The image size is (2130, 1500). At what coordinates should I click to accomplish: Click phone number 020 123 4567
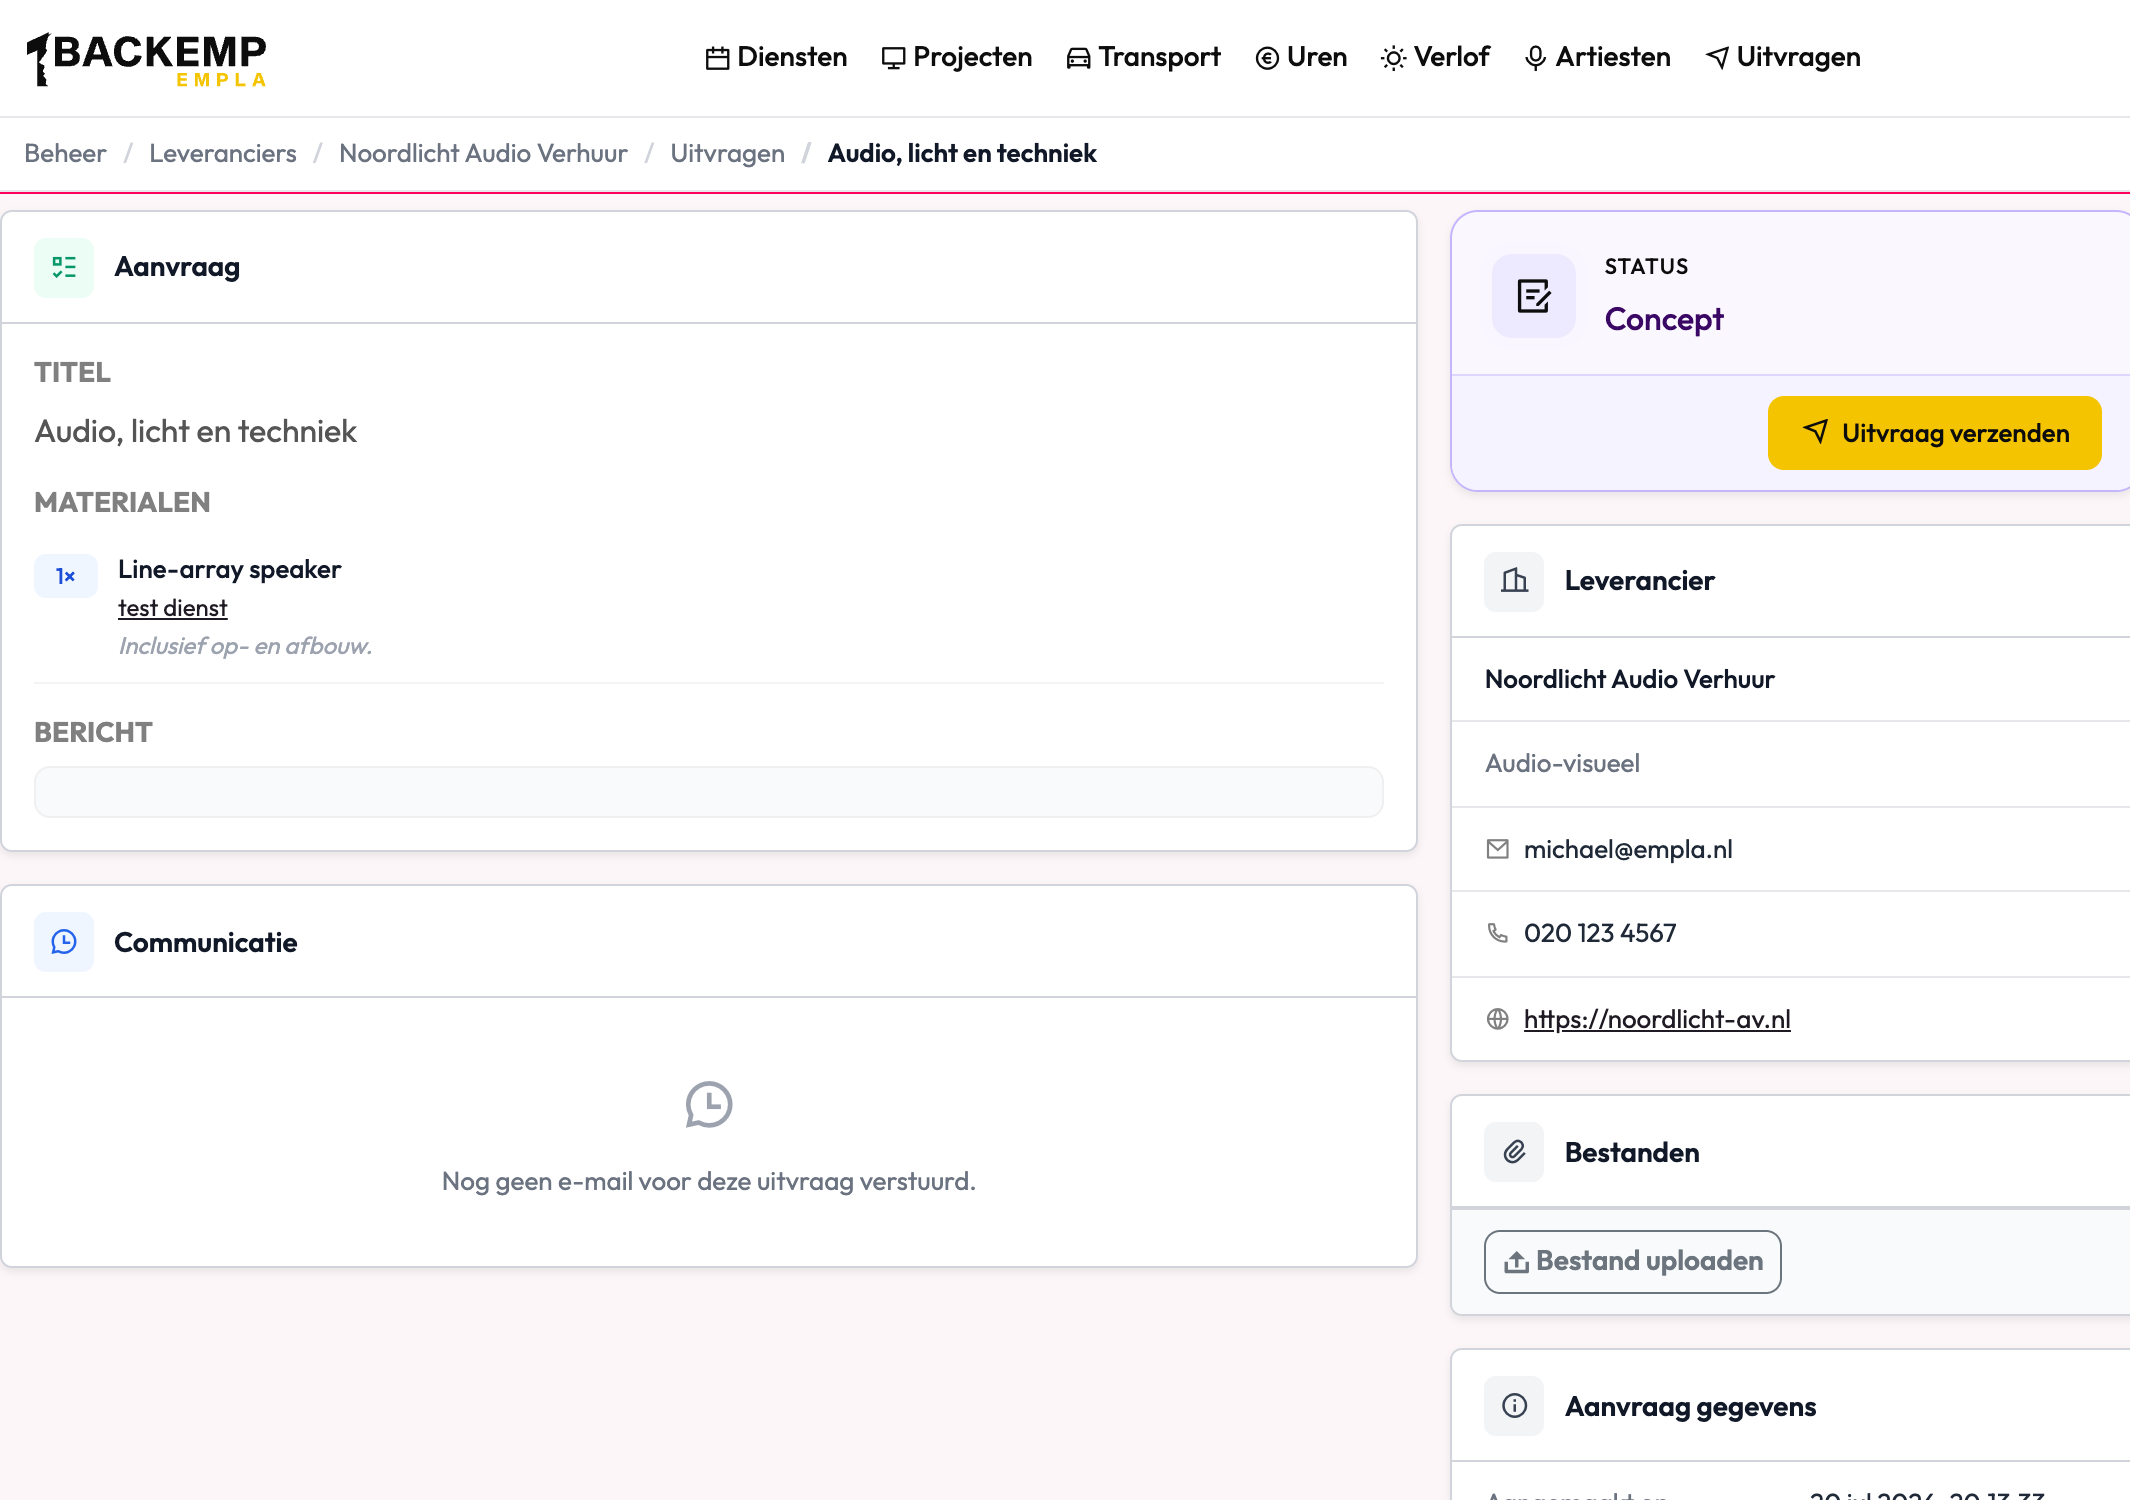[1600, 933]
